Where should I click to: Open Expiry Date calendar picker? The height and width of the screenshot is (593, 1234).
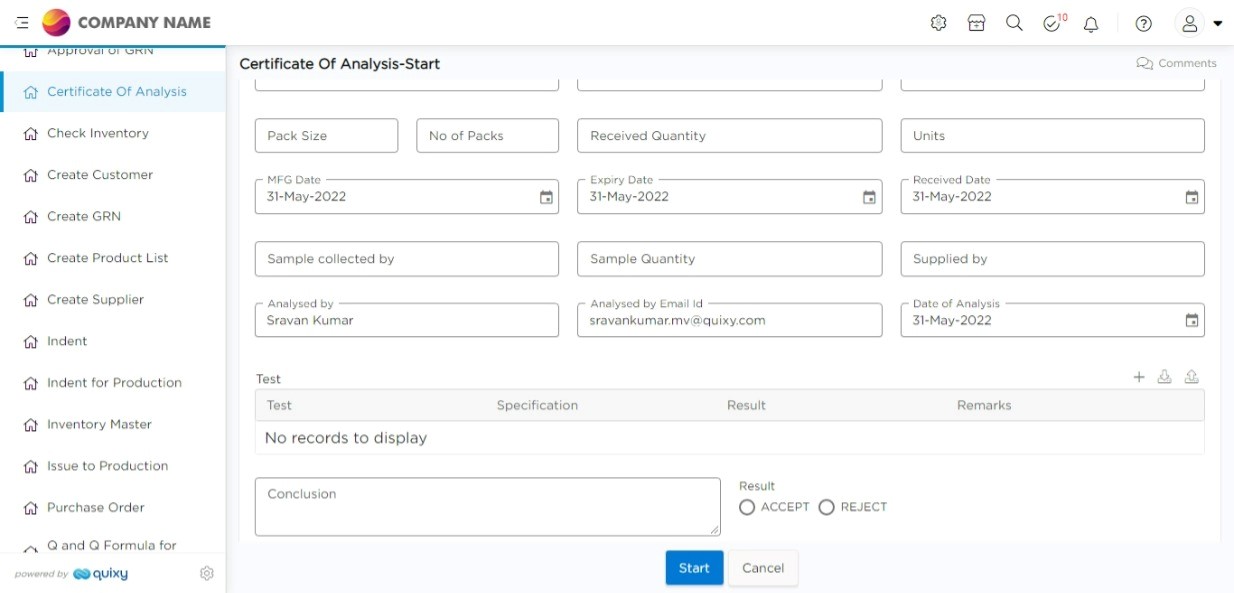click(x=869, y=198)
